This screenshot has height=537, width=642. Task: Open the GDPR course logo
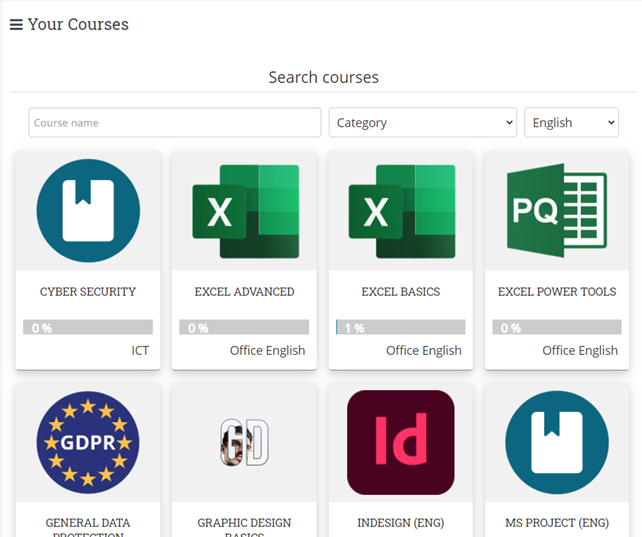[88, 442]
